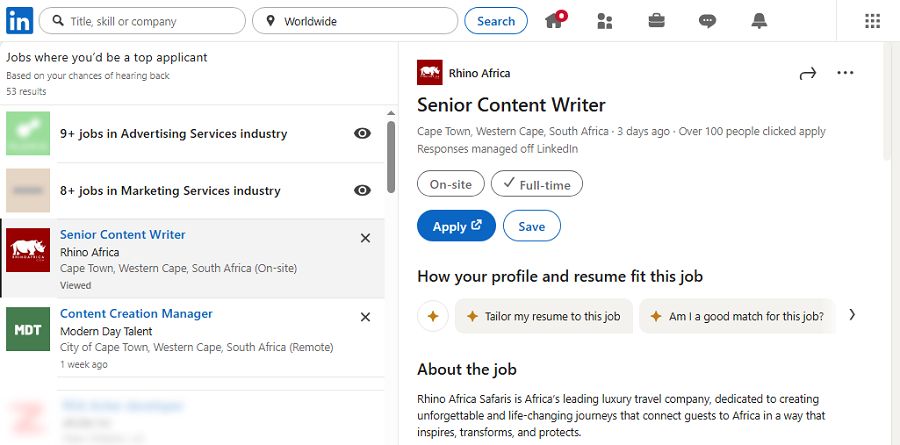The image size is (900, 445).
Task: Open the LinkedIn home logo
Action: pos(20,21)
